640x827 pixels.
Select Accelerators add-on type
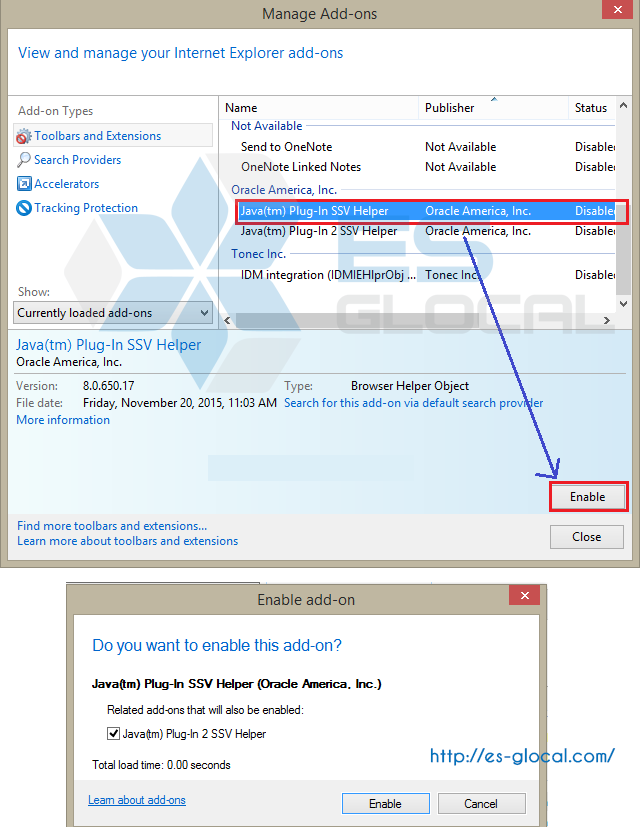pyautogui.click(x=66, y=184)
